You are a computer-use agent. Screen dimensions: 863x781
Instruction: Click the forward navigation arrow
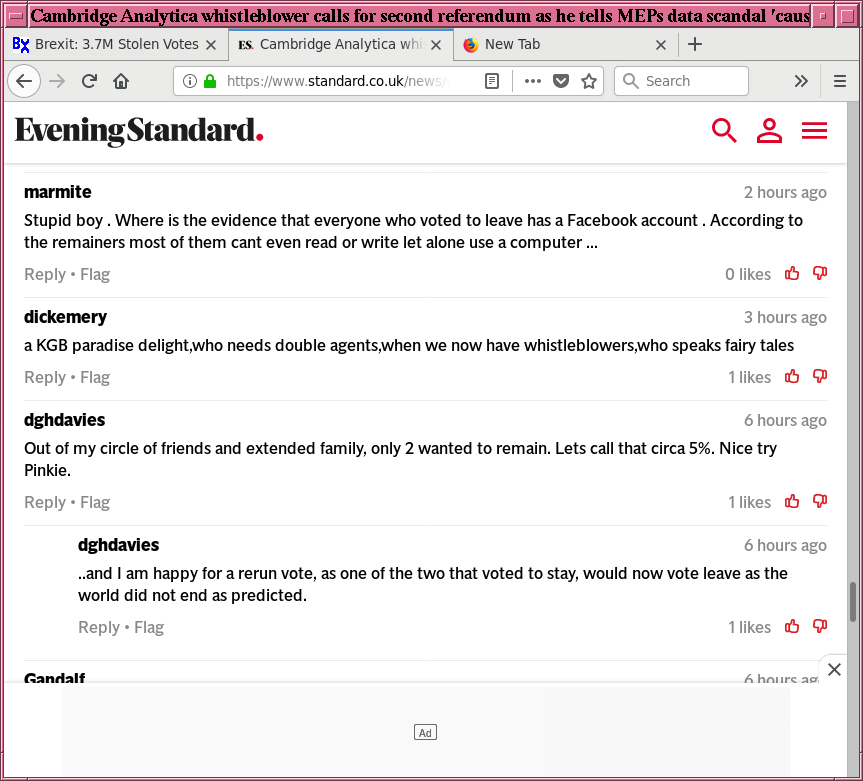point(57,81)
